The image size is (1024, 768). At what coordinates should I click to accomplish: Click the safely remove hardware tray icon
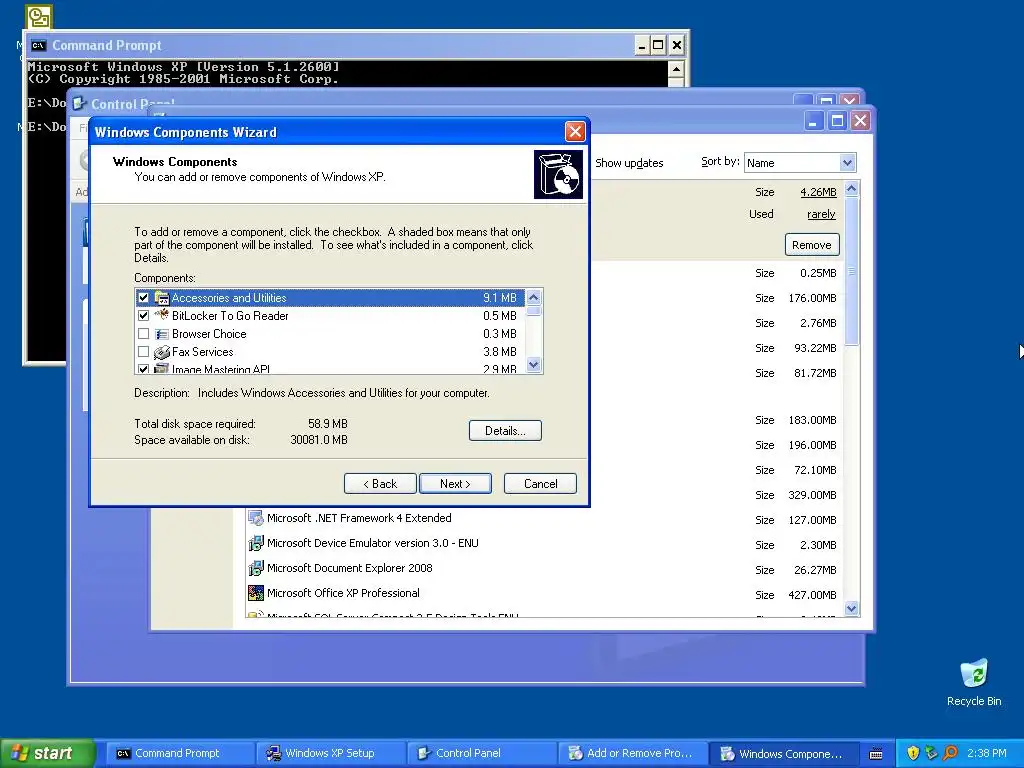point(932,753)
